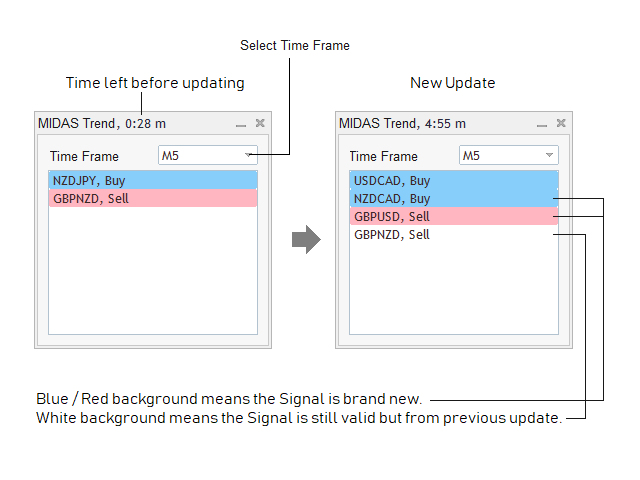Click empty area of right signal list
Screen dimensions: 640x480
pos(454,290)
